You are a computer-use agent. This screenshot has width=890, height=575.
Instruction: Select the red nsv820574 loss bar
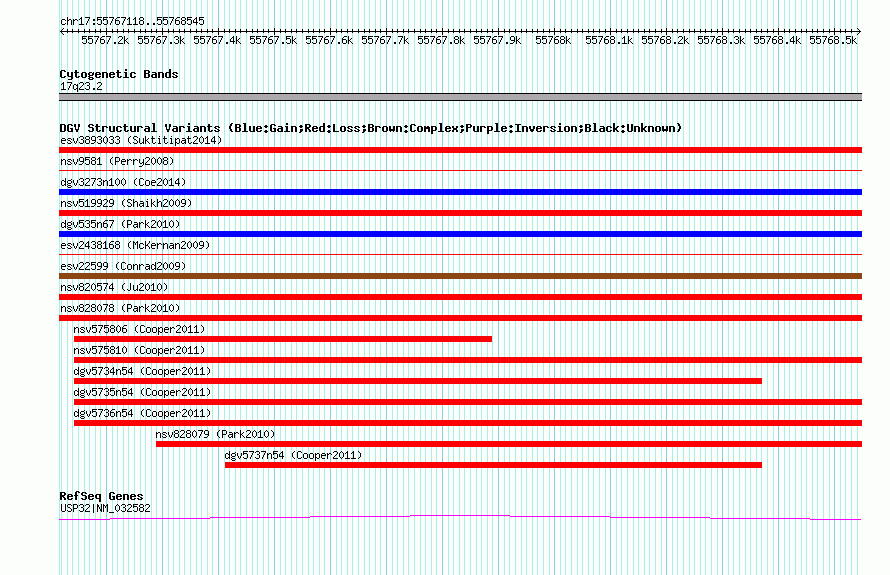[x=460, y=297]
